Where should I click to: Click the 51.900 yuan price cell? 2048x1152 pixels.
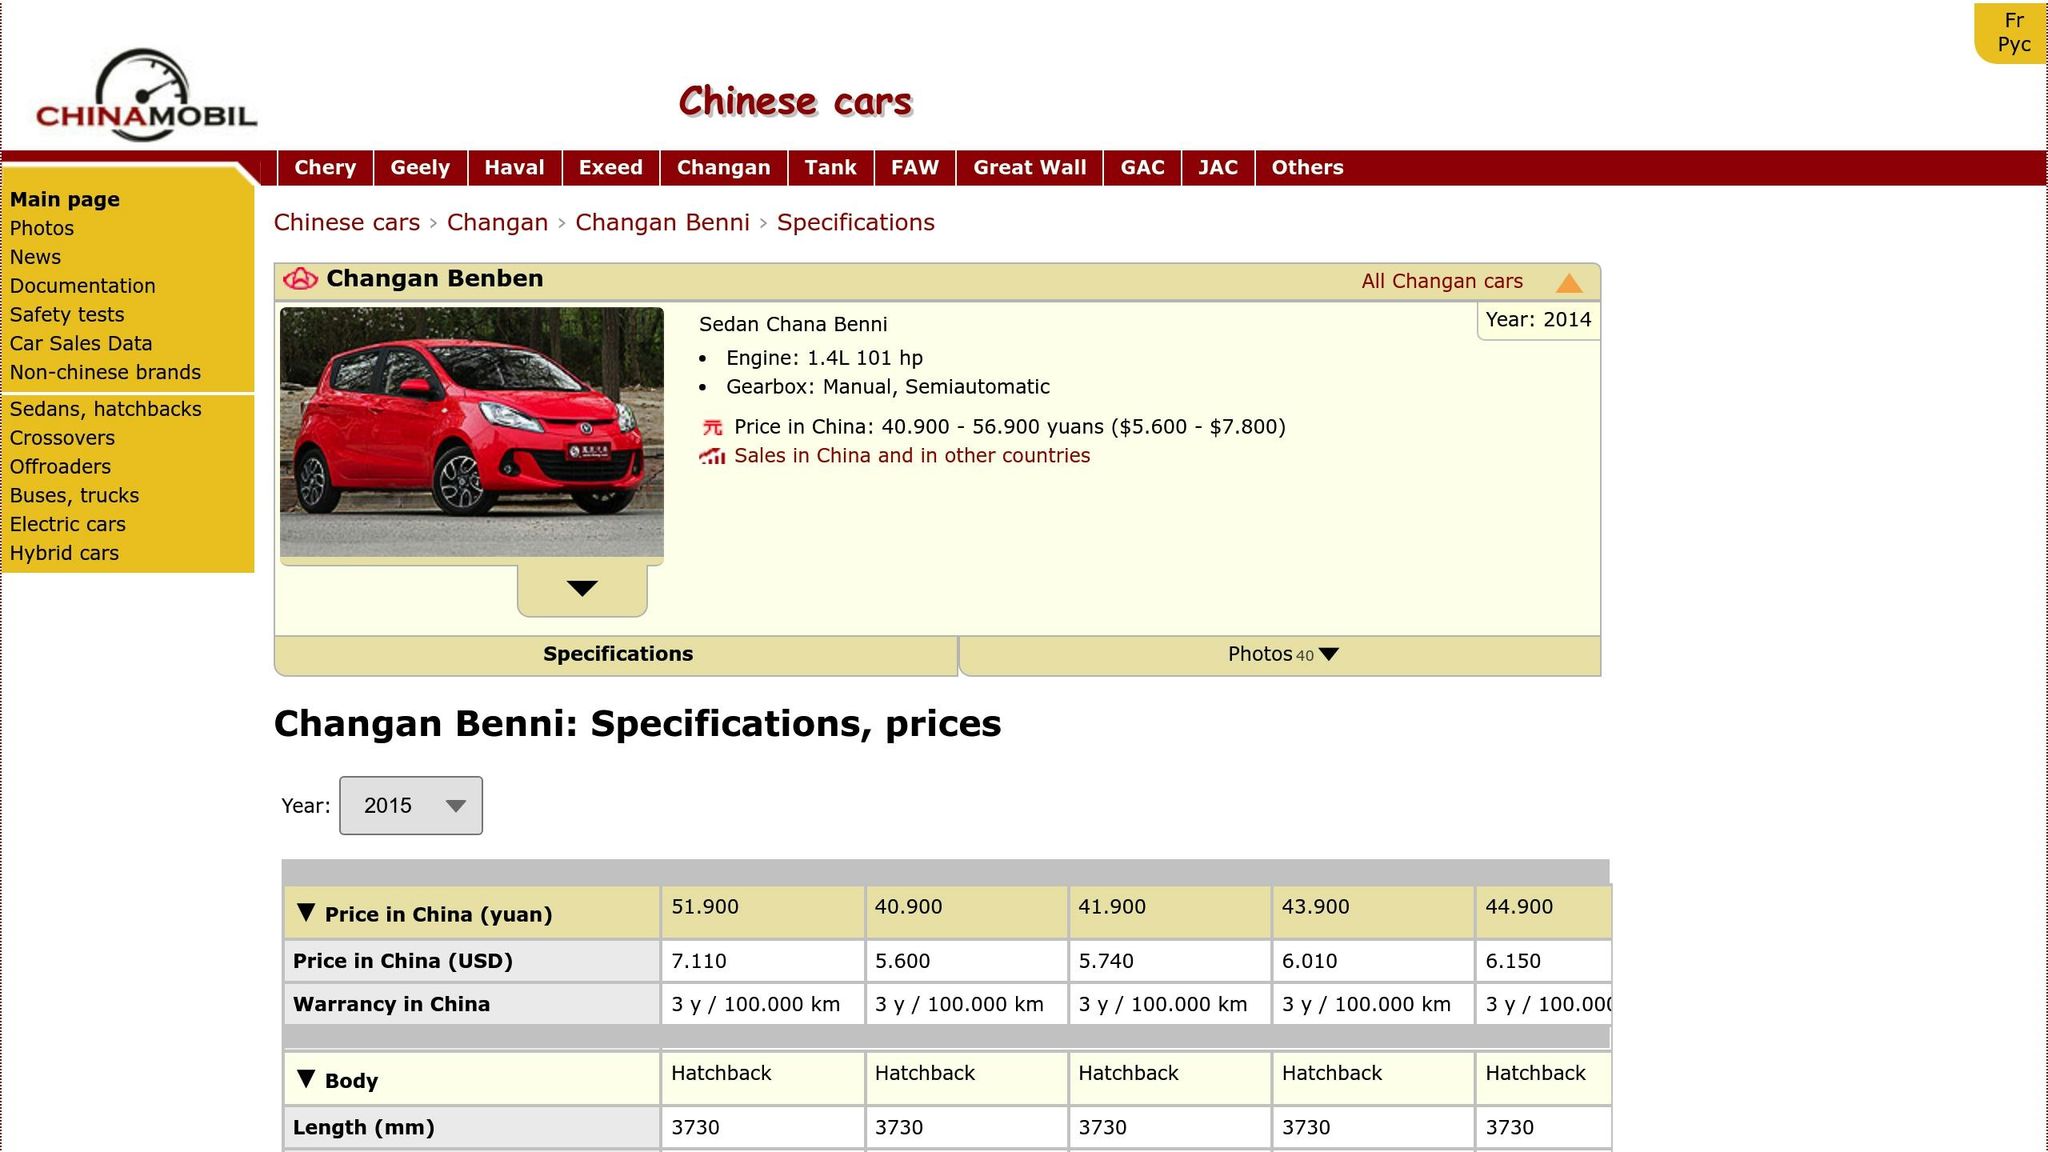point(762,912)
